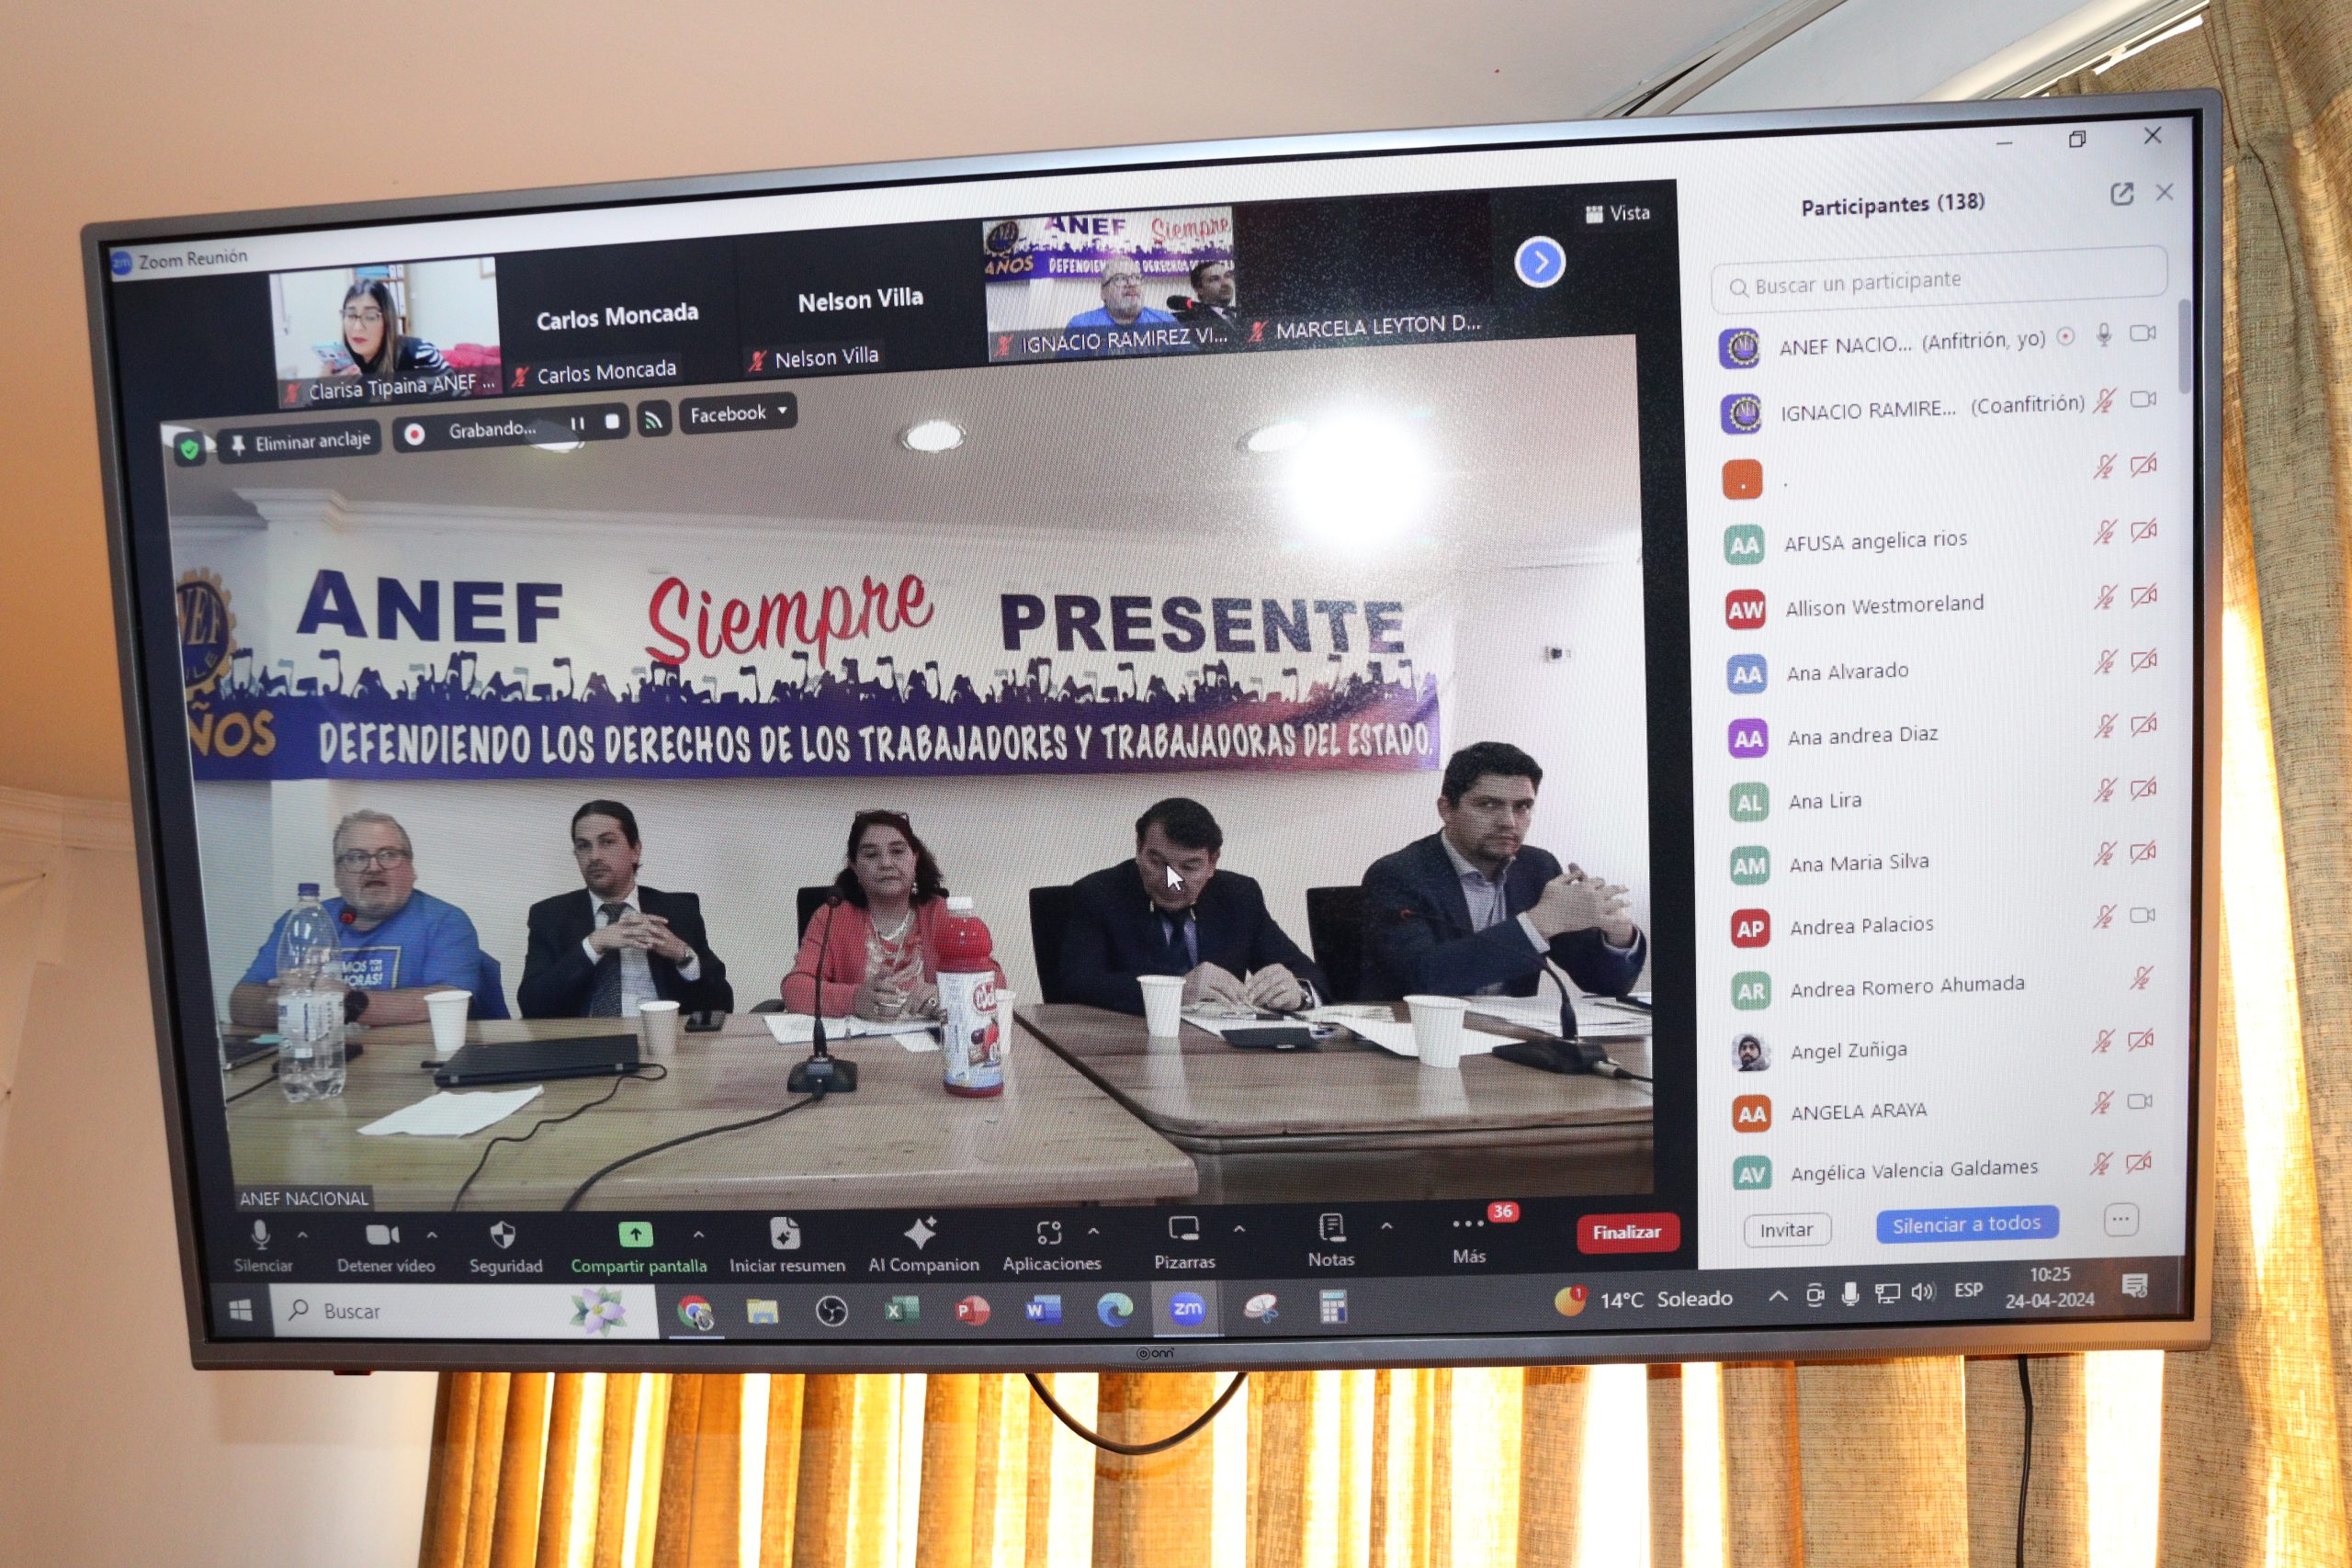2352x1568 pixels.
Task: Select participant Angel Zuñiga in list
Action: coord(1940,1049)
